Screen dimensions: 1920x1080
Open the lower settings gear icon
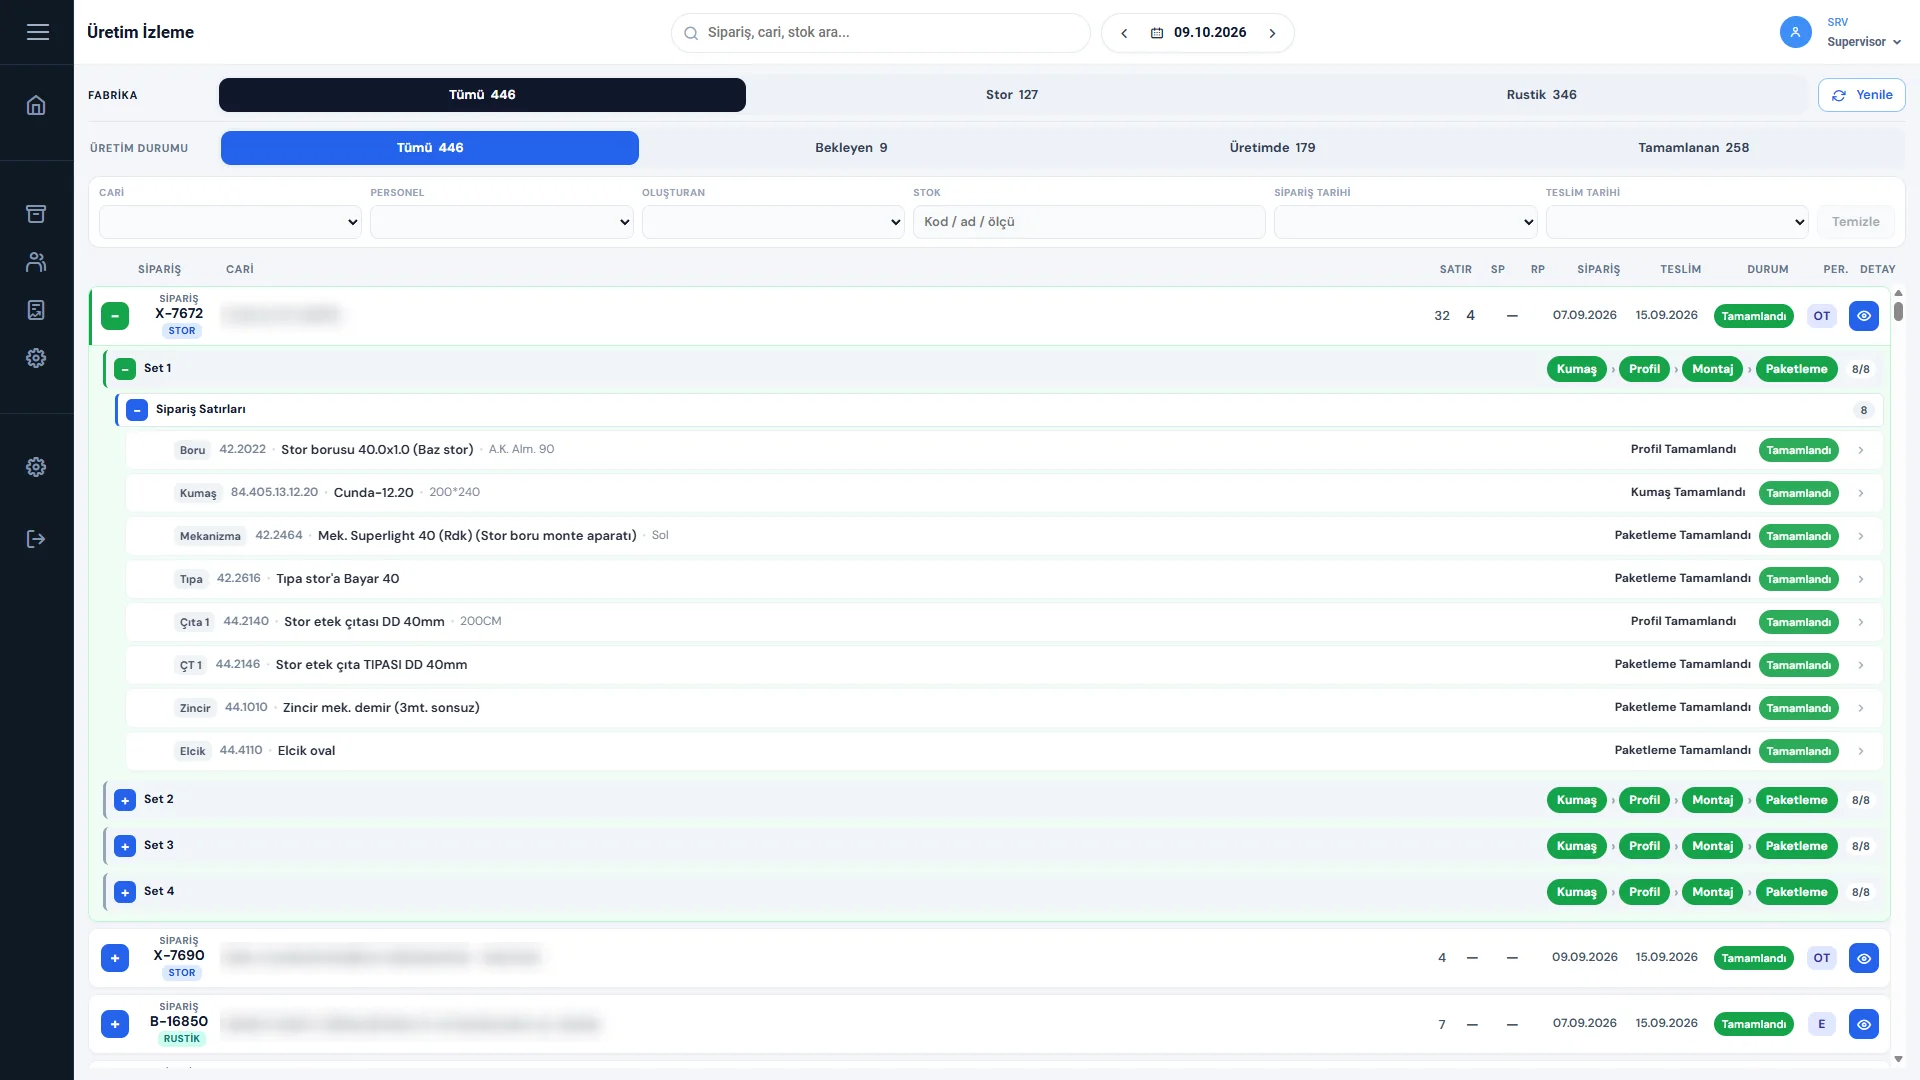[36, 467]
